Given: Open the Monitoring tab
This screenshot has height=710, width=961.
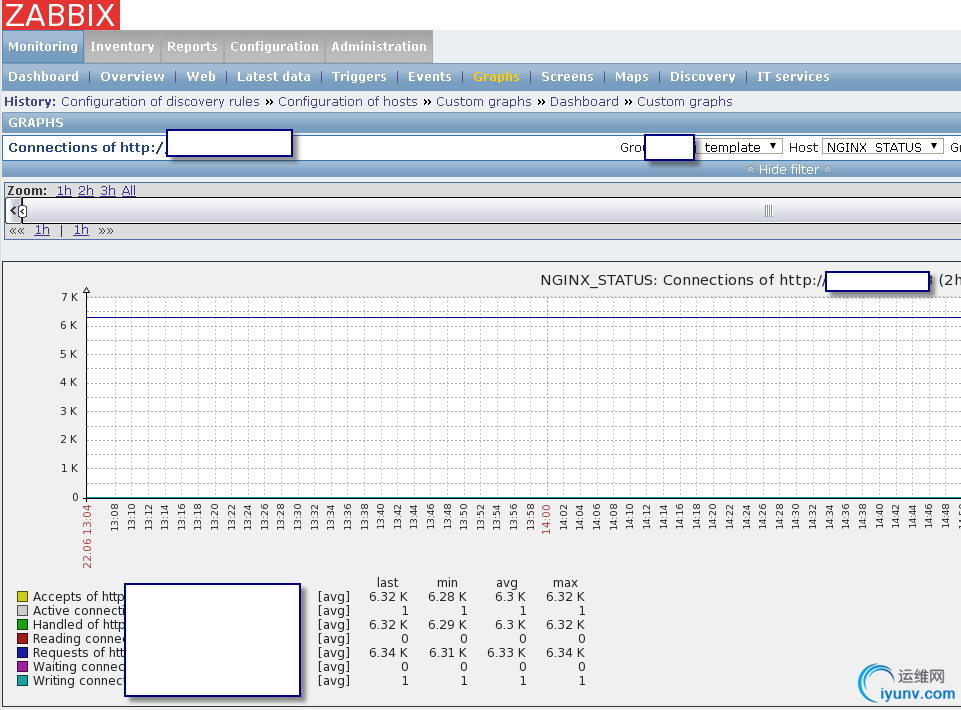Looking at the screenshot, I should [43, 47].
